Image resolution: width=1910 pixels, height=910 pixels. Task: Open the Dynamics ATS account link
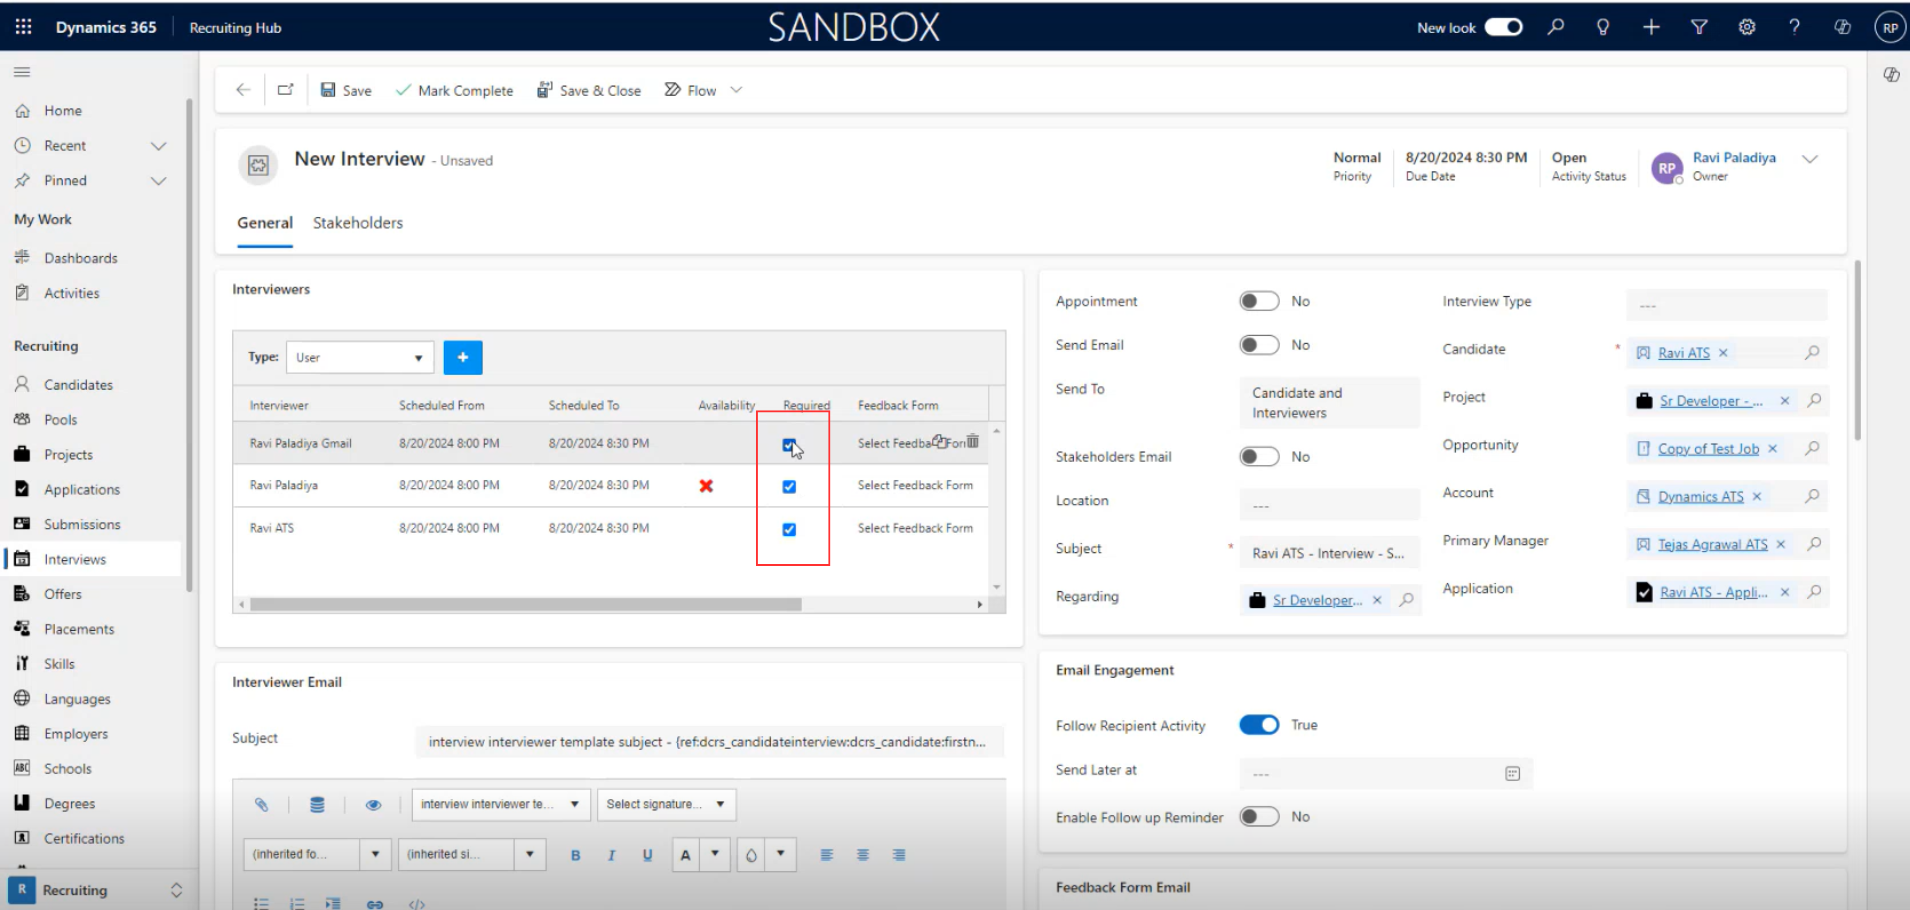(1700, 497)
